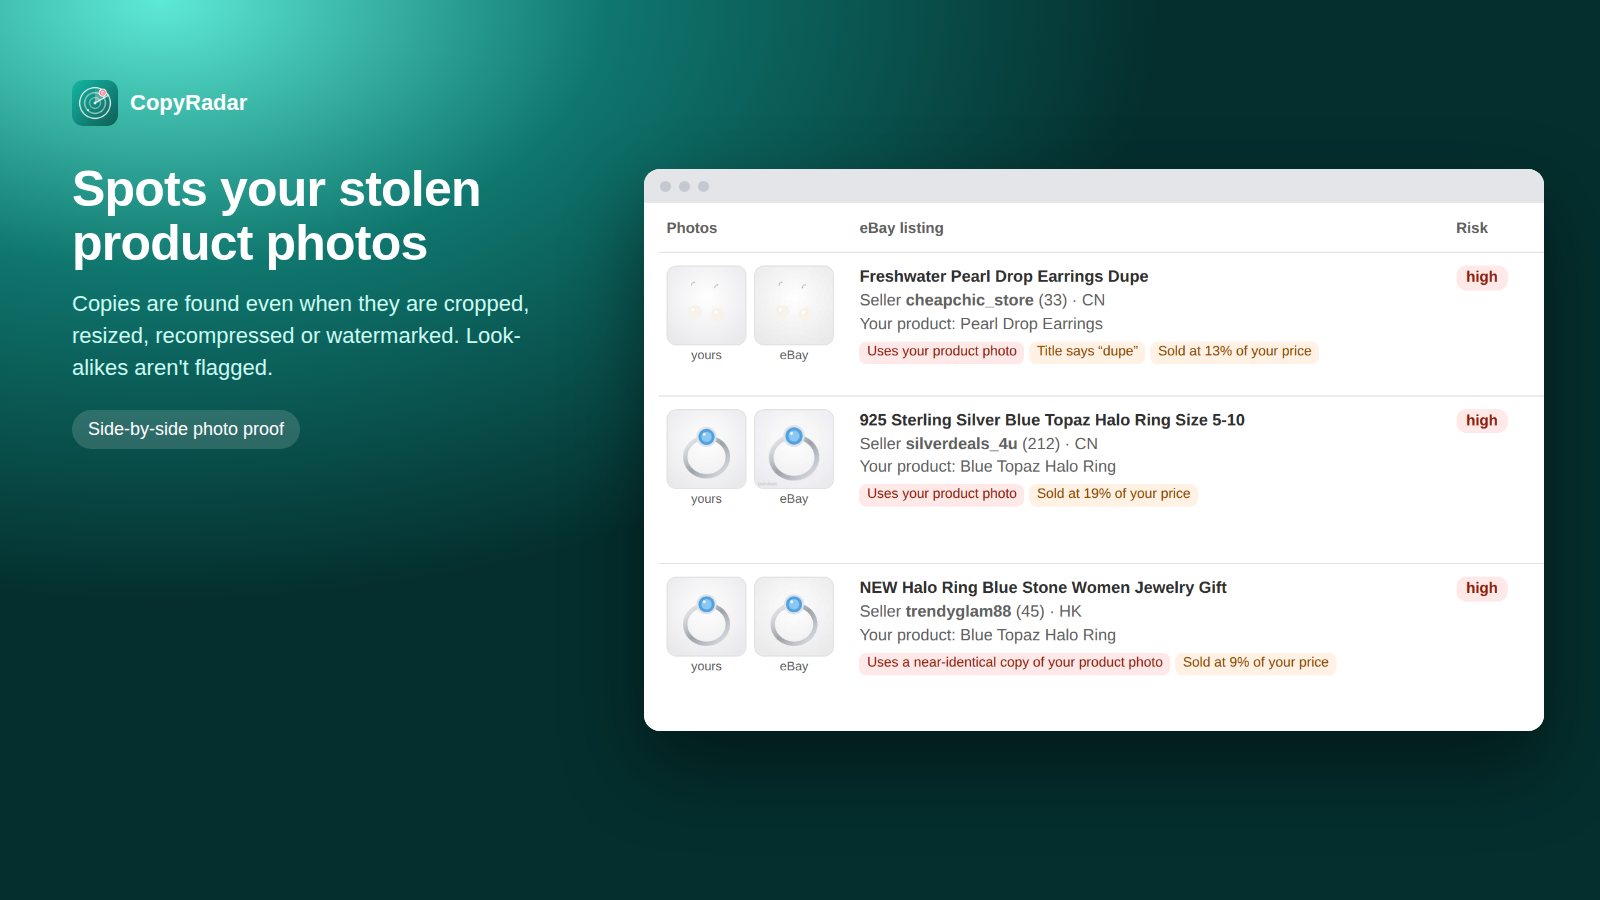The height and width of the screenshot is (900, 1600).
Task: Click the near-identical copy tag
Action: pyautogui.click(x=1015, y=662)
